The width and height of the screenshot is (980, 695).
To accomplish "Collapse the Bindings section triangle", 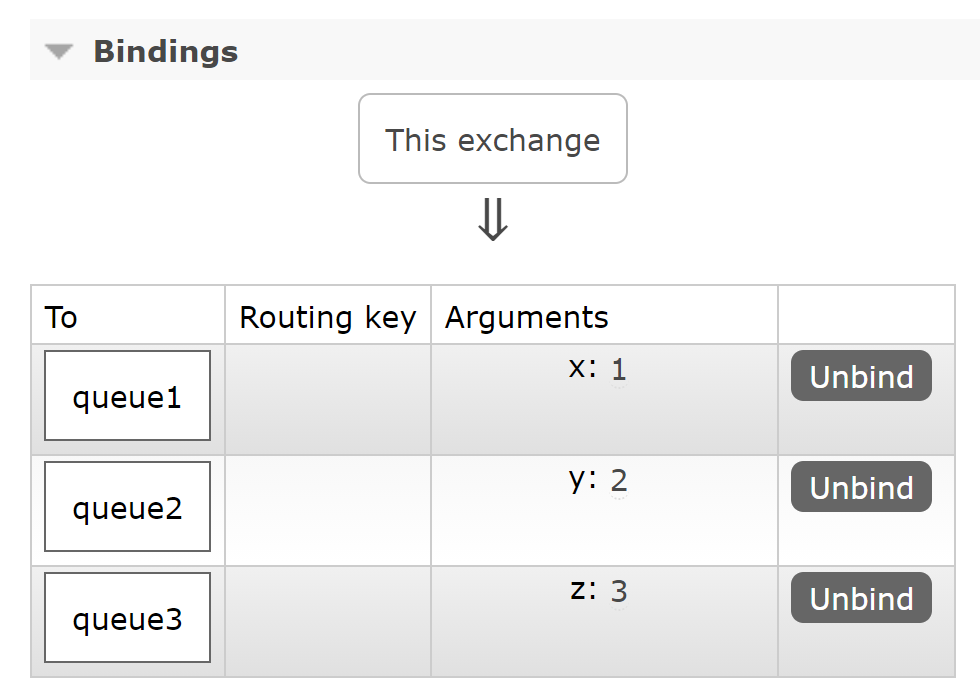I will 59,52.
